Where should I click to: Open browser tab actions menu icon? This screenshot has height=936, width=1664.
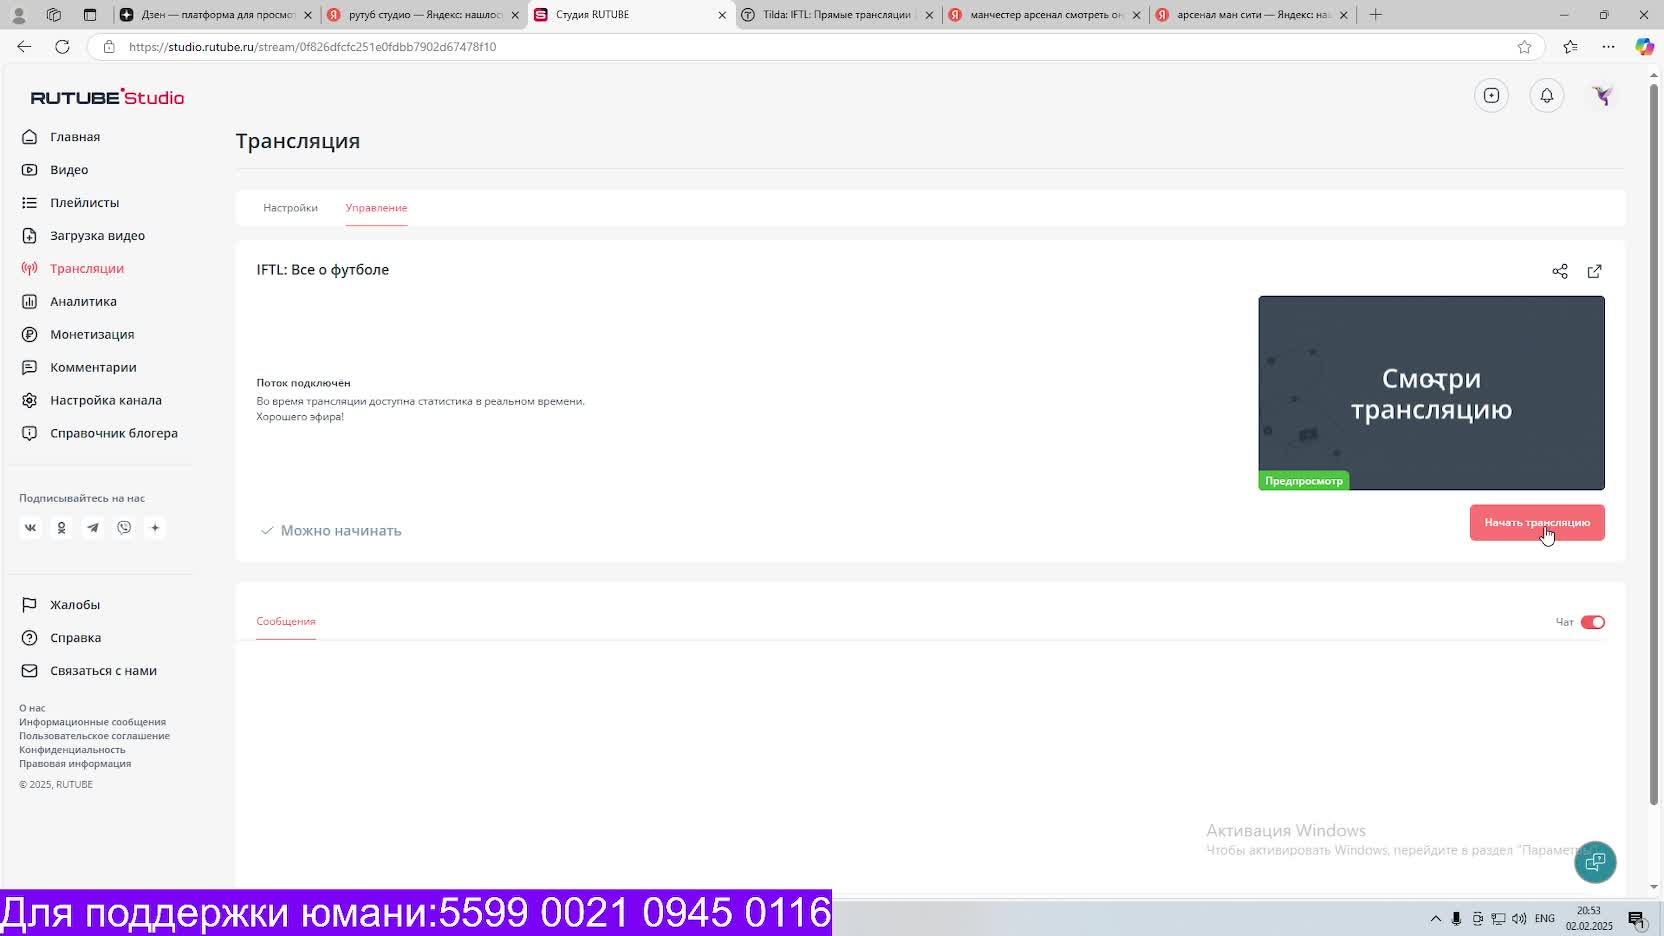pyautogui.click(x=90, y=15)
